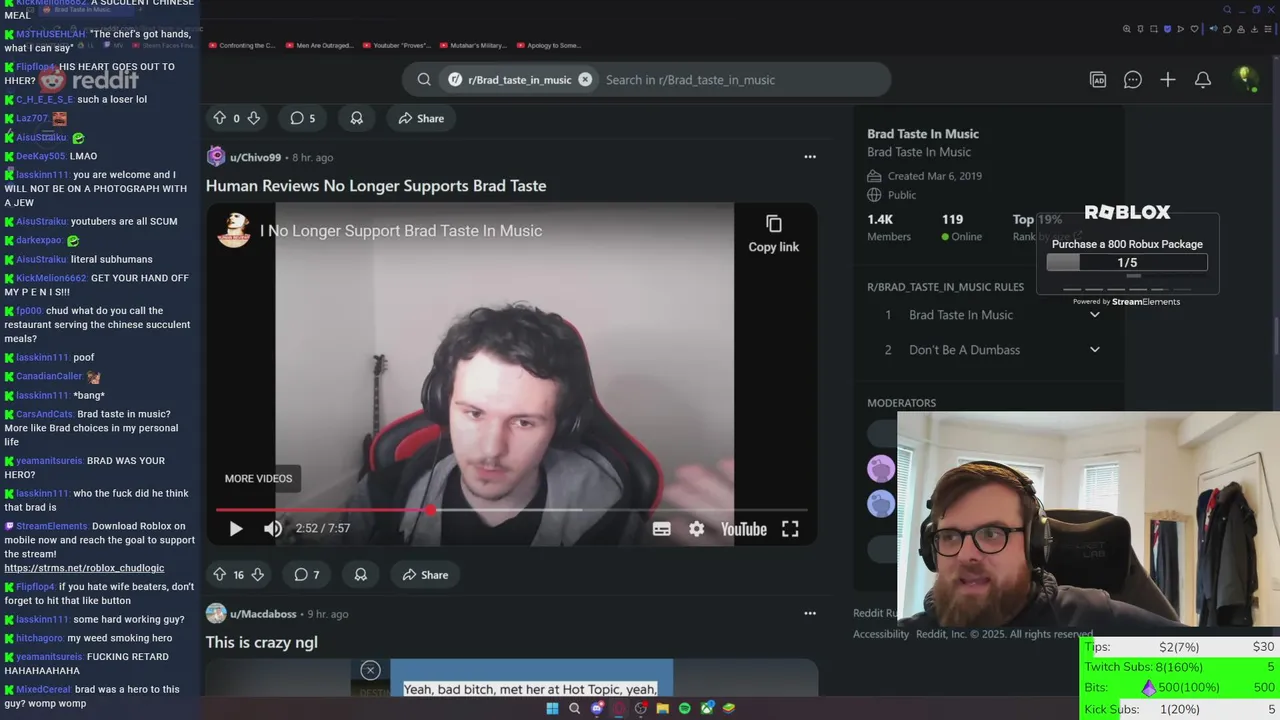The height and width of the screenshot is (720, 1280).
Task: Open the 'Brad Taste In Music' sidebar title
Action: click(923, 134)
